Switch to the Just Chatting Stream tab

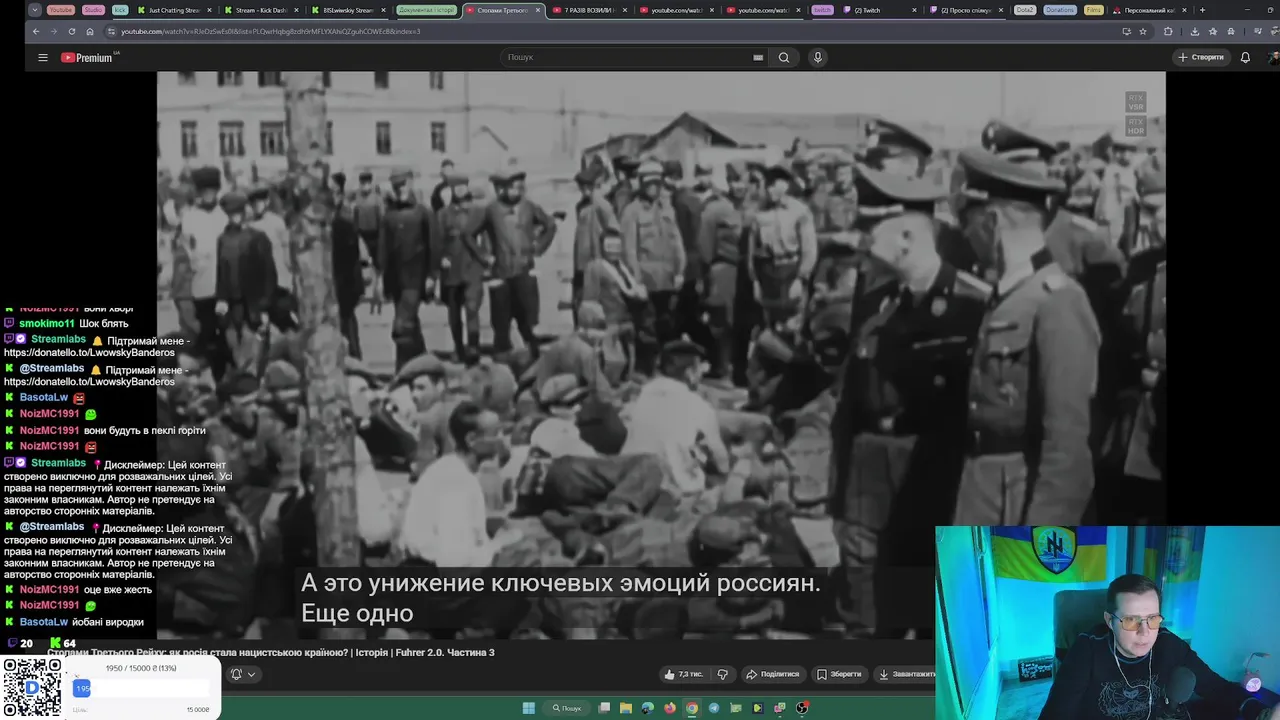(x=173, y=10)
